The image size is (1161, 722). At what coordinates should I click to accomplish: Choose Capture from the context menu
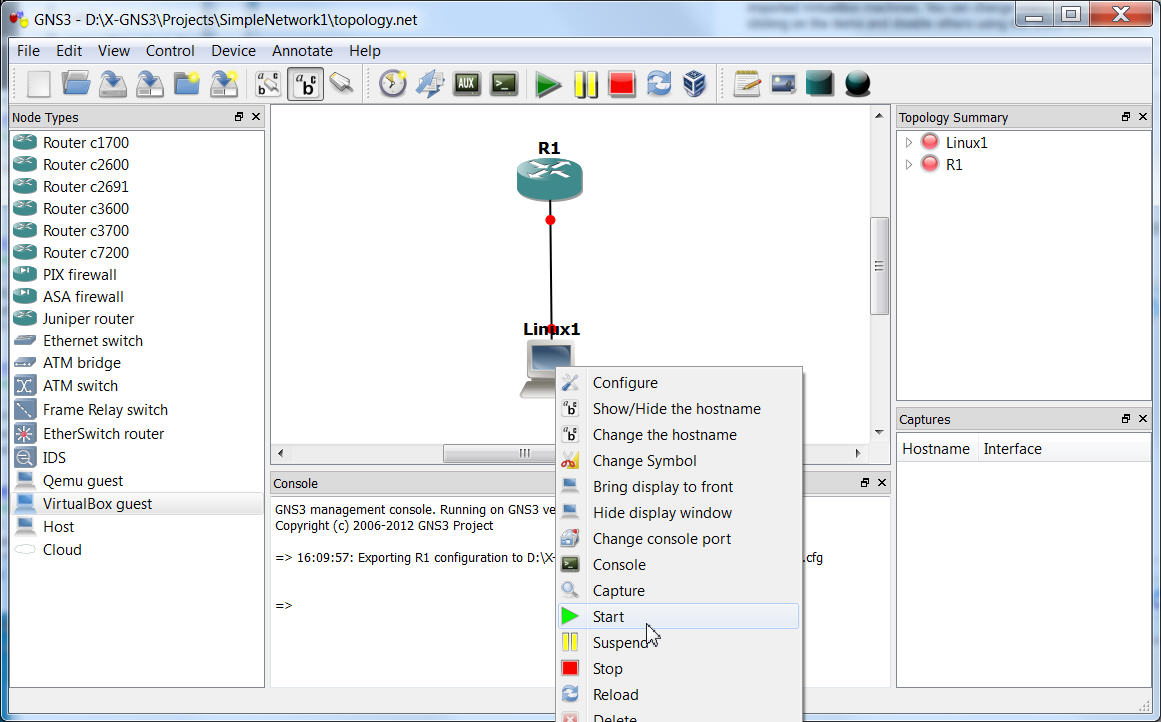(678, 590)
